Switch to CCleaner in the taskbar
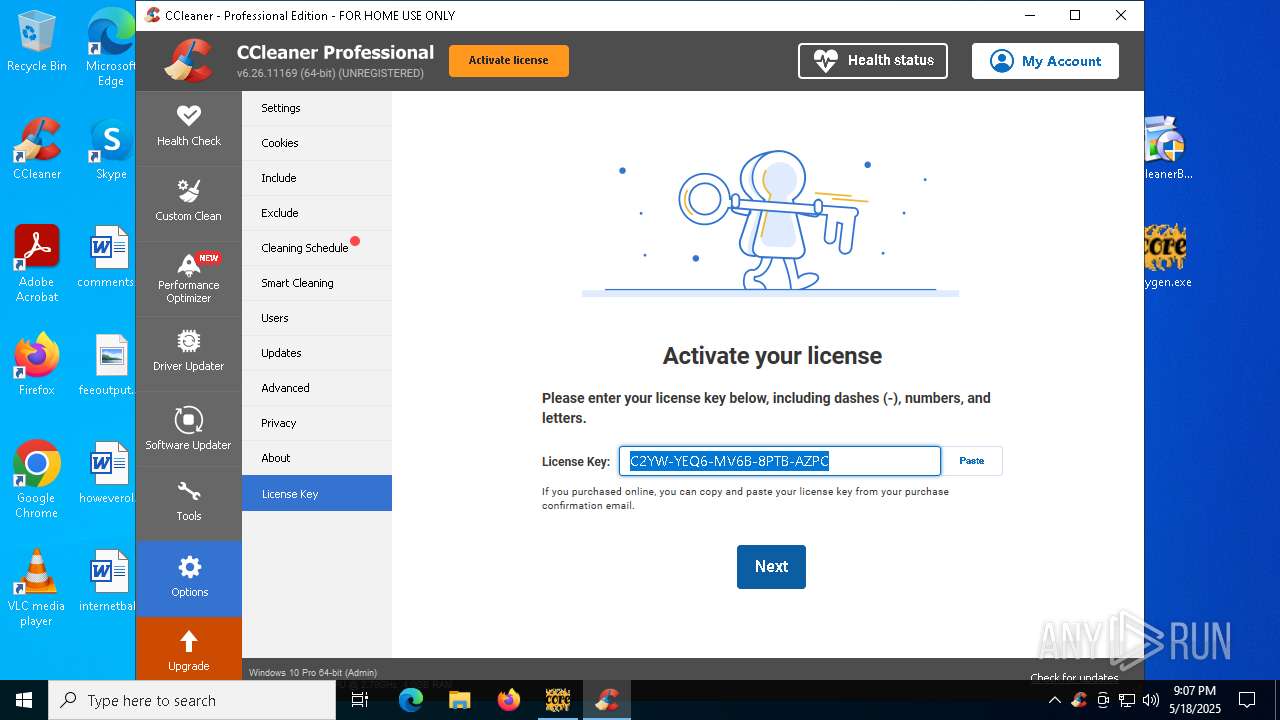Screen dimensions: 1280x720 click(x=606, y=700)
